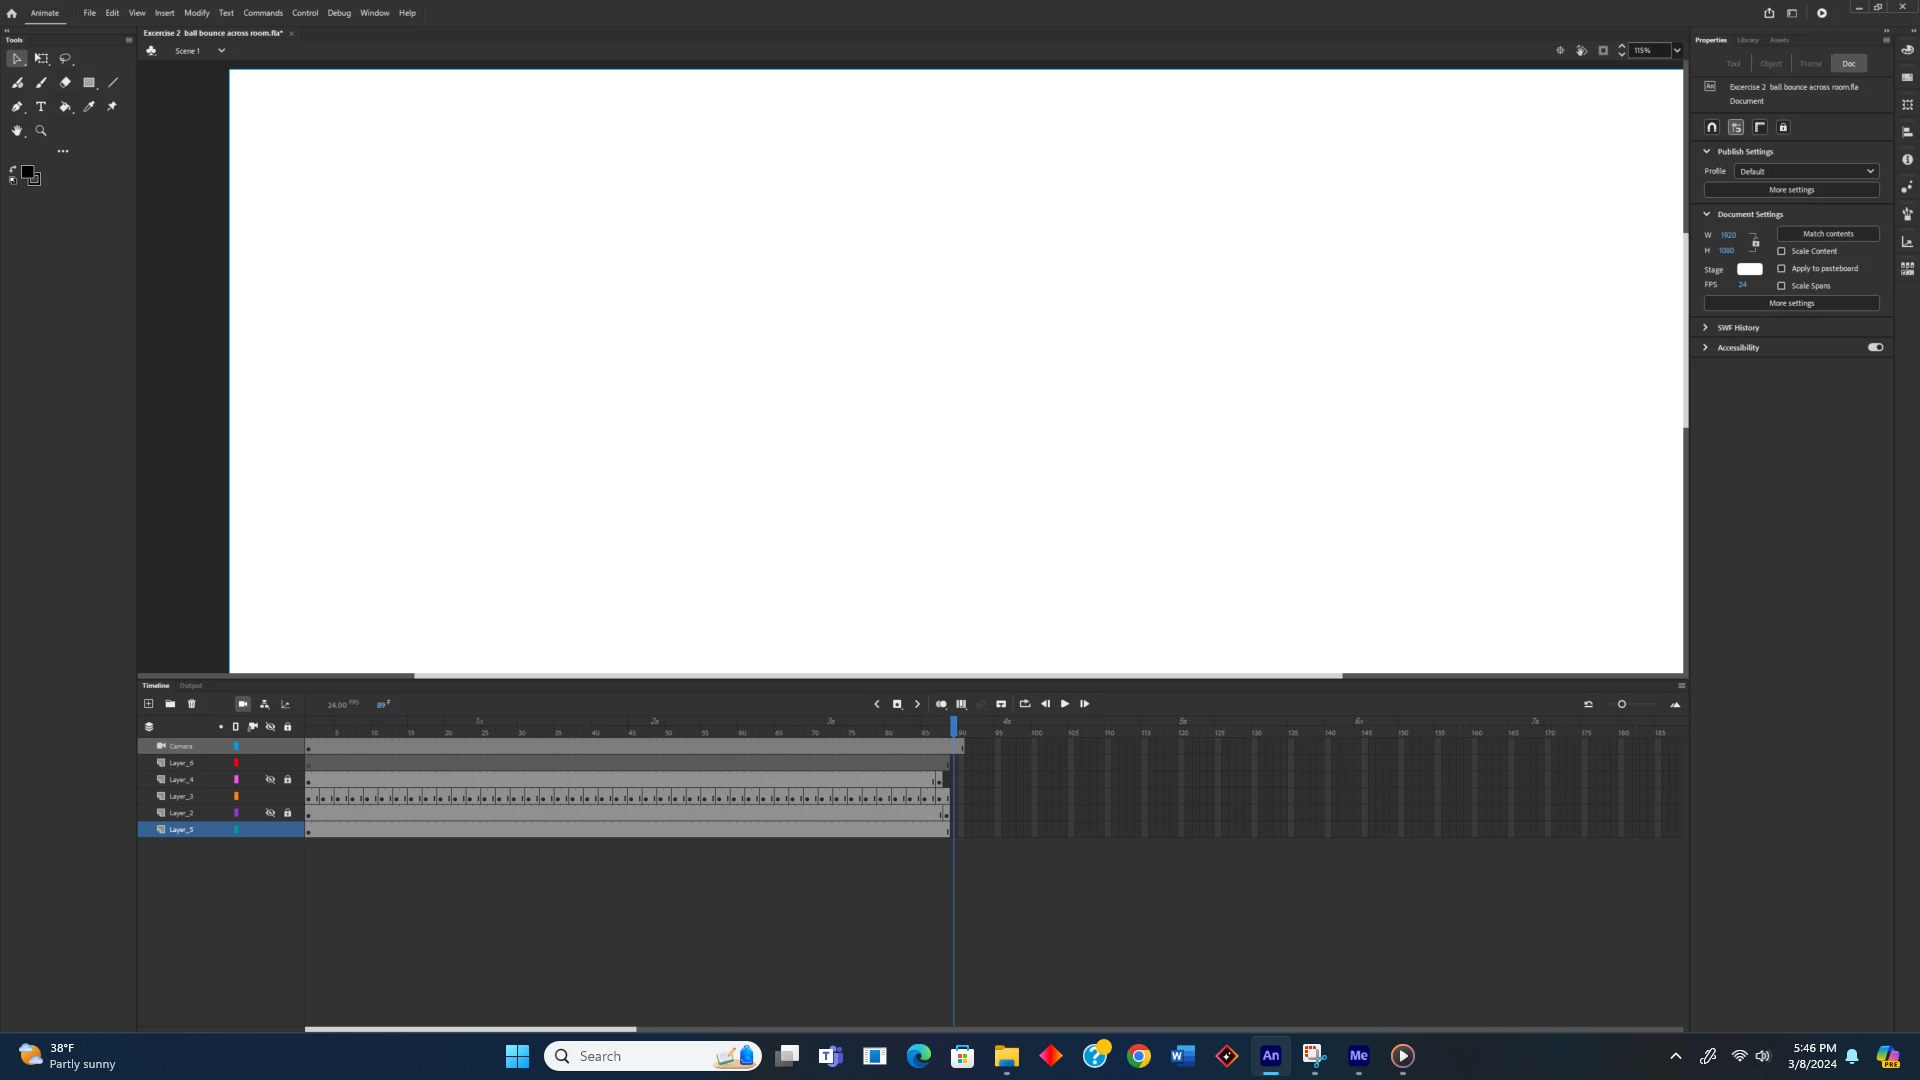Open the Modify menu
Viewport: 1920px width, 1080px height.
pos(196,13)
